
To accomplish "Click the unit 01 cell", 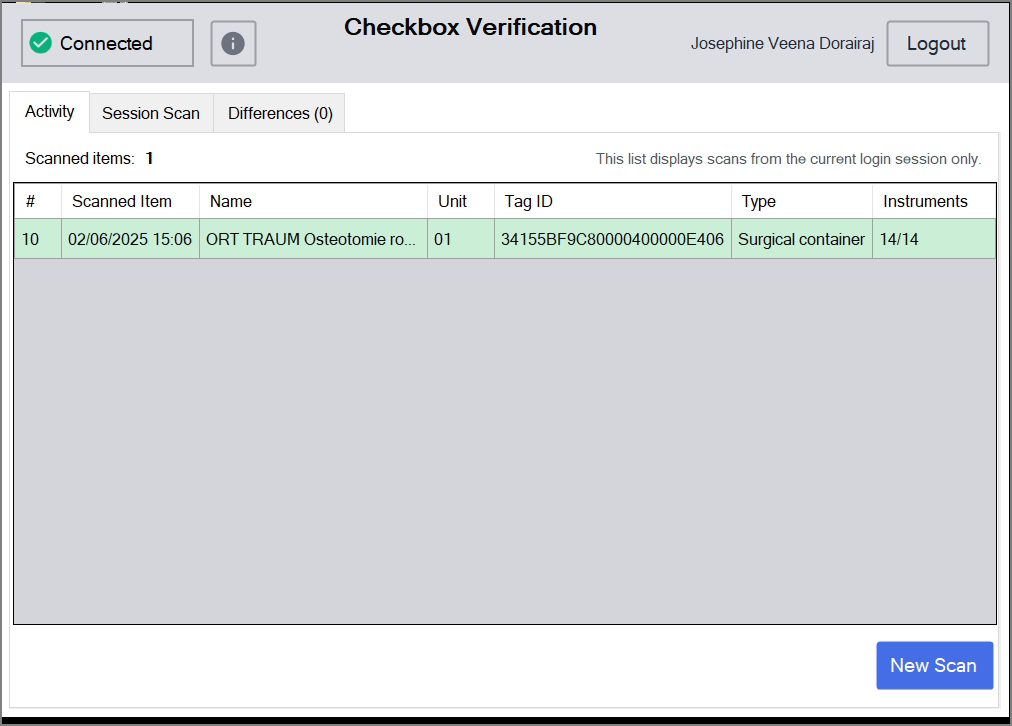I will tap(461, 239).
